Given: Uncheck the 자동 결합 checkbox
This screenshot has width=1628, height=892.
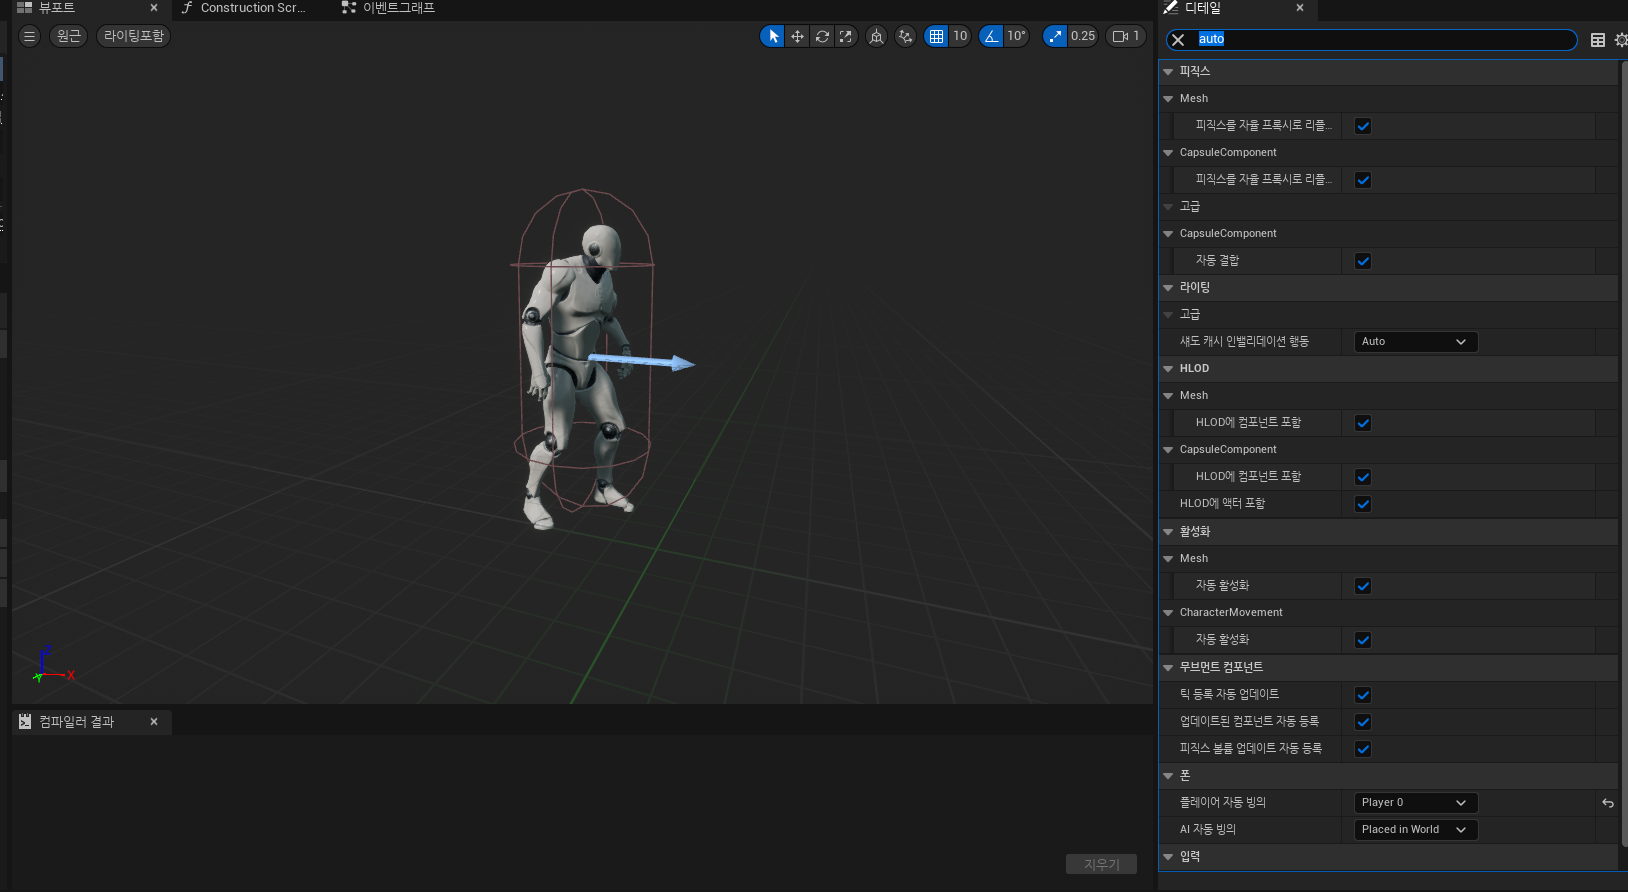Looking at the screenshot, I should click(x=1363, y=261).
